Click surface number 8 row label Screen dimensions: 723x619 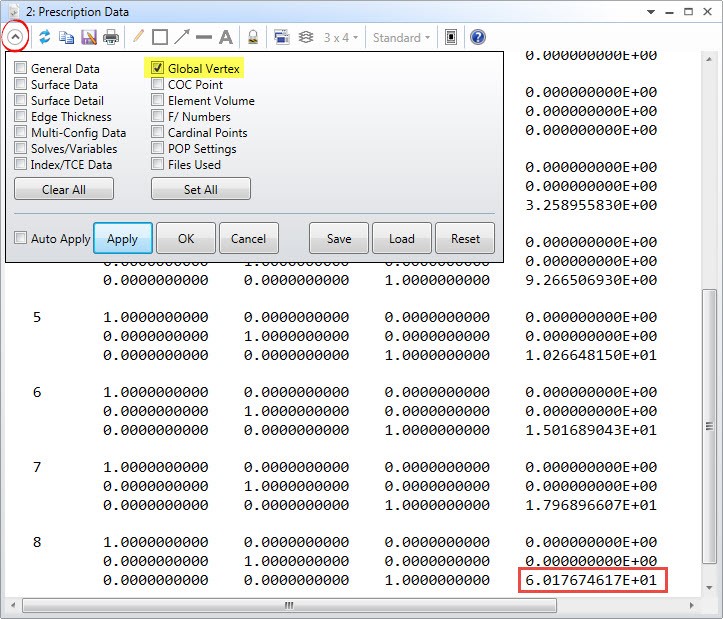(x=37, y=542)
